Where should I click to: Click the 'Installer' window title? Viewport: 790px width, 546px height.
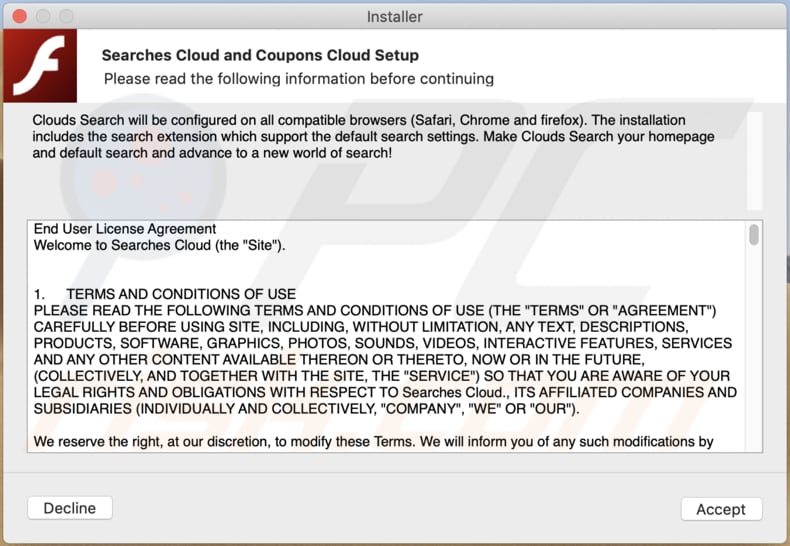[394, 17]
